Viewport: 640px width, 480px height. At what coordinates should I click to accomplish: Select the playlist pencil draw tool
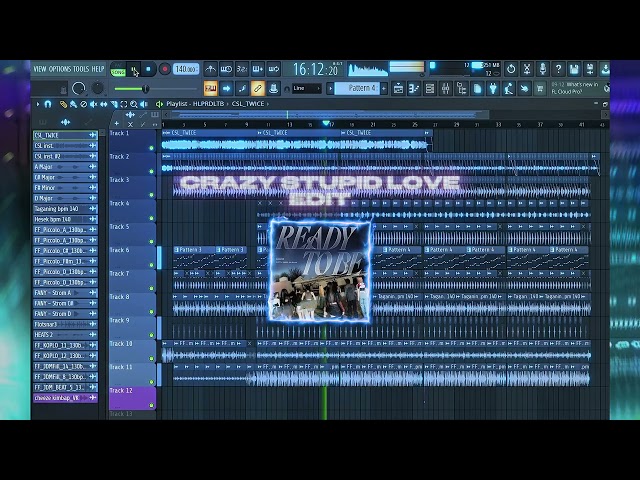coord(63,104)
